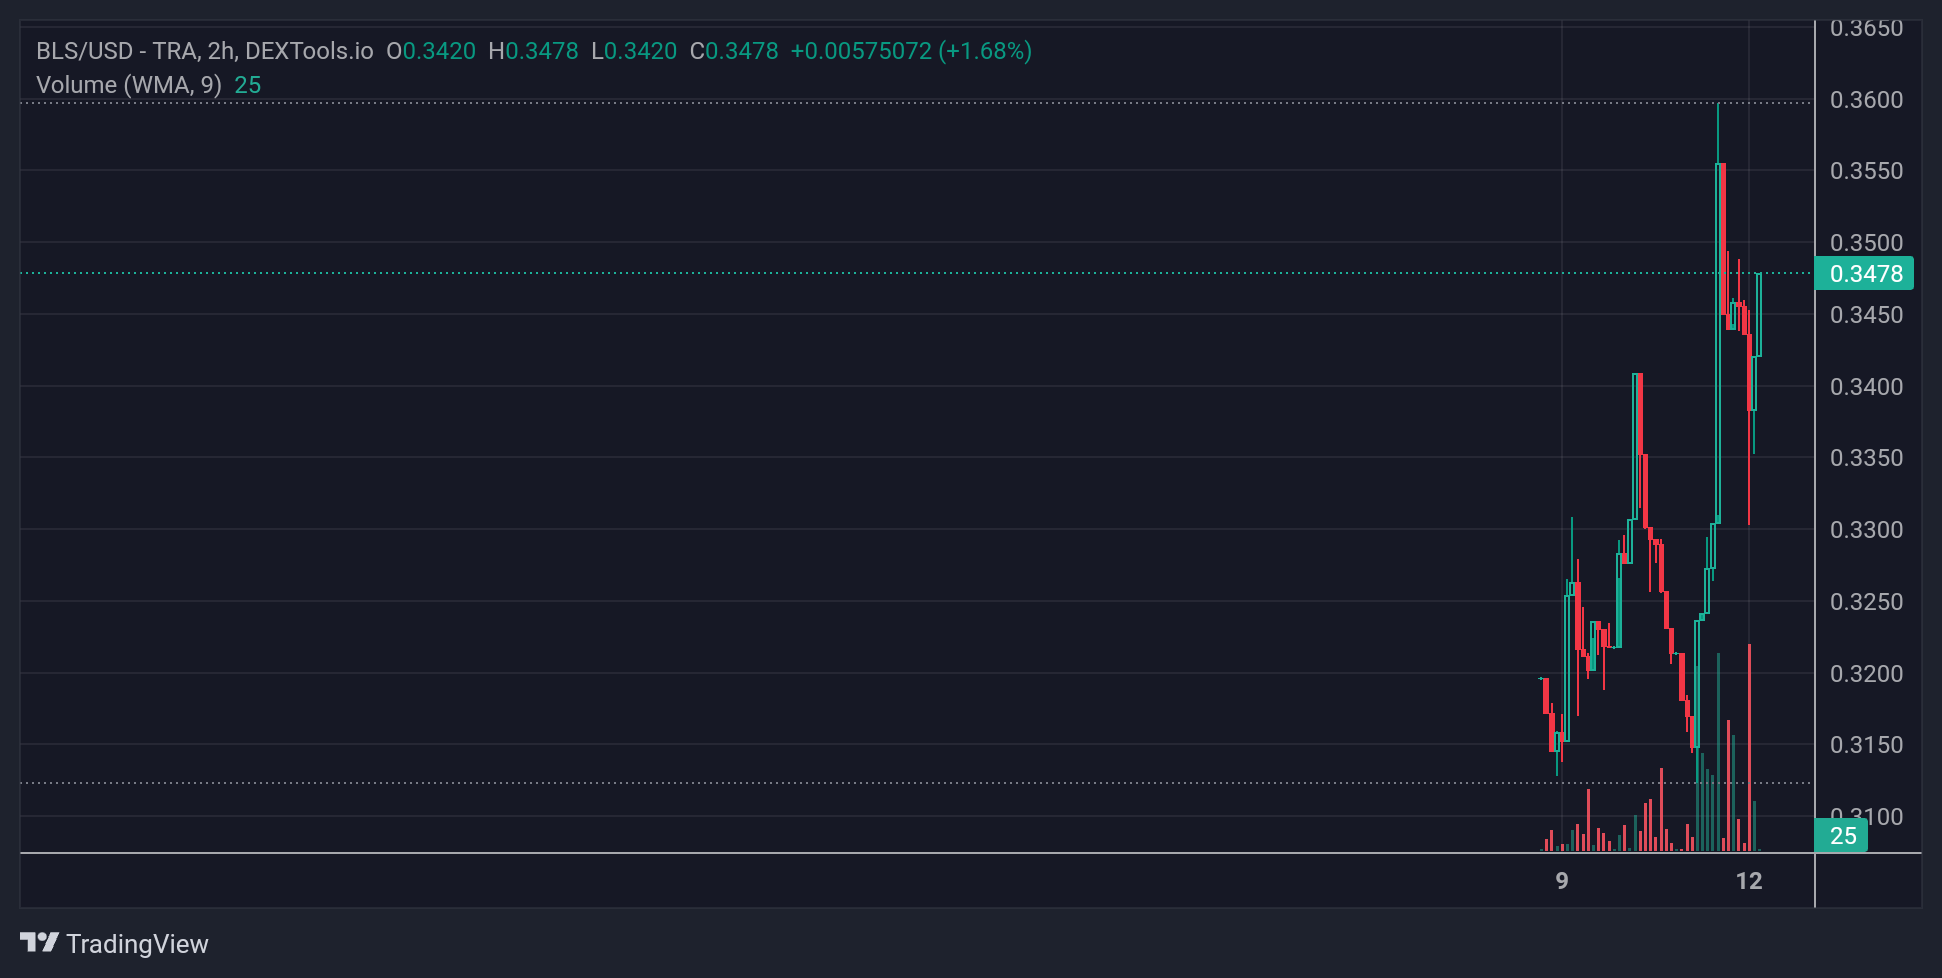This screenshot has height=978, width=1942.
Task: Click the 0.3400 price axis label
Action: point(1866,387)
